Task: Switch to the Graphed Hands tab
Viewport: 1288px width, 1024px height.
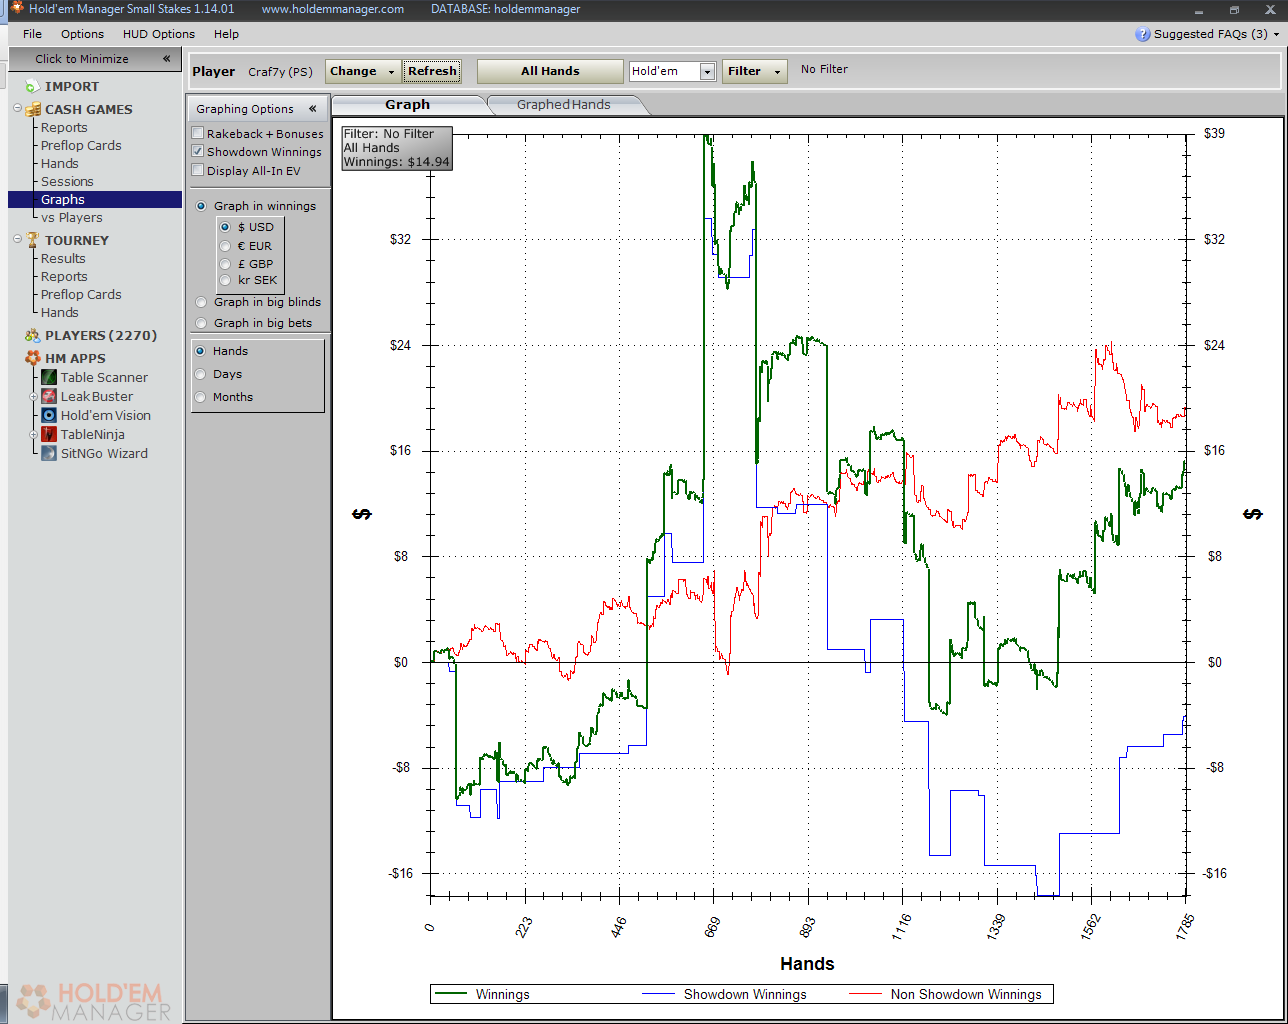Action: point(563,105)
